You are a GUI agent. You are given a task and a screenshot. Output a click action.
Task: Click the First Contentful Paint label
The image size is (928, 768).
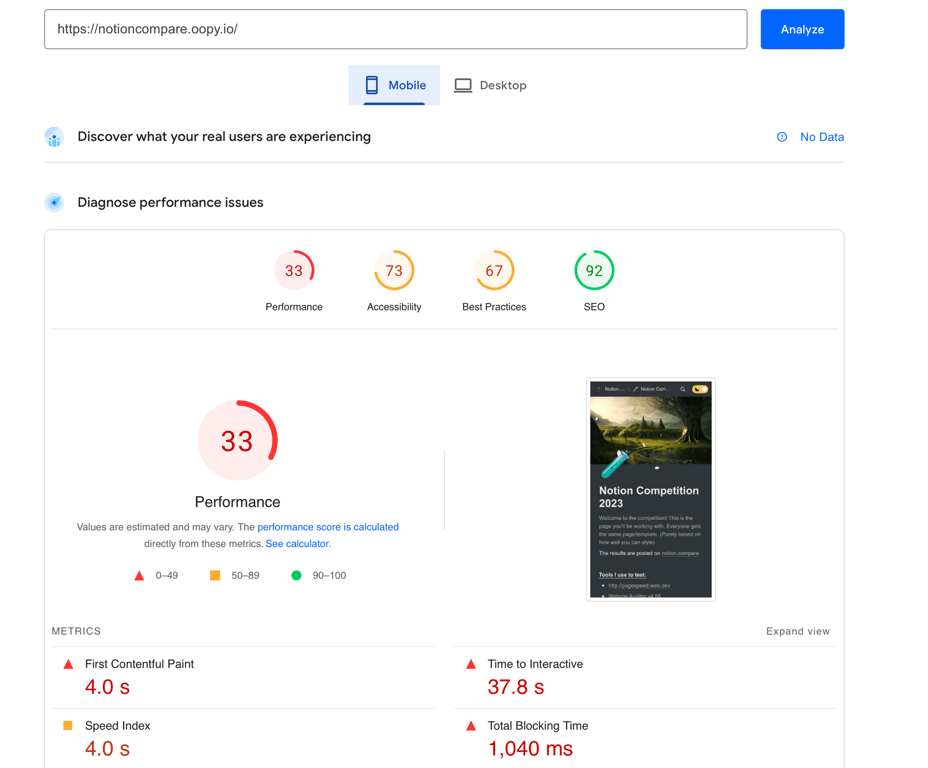tap(139, 664)
